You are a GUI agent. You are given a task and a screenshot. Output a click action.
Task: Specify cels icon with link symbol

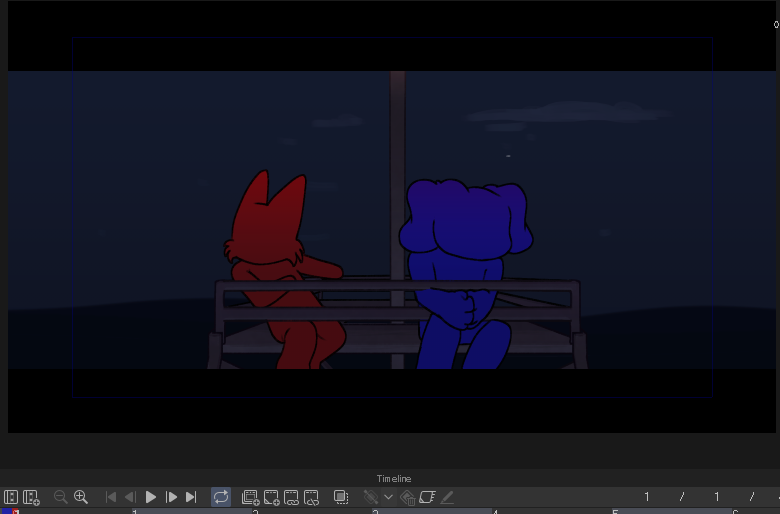pos(292,497)
